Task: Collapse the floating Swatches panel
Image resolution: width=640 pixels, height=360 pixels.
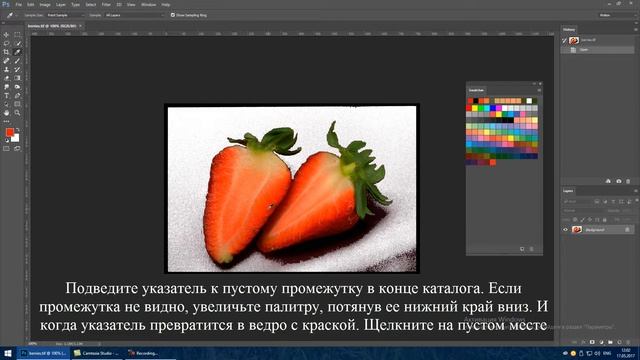Action: (x=534, y=84)
